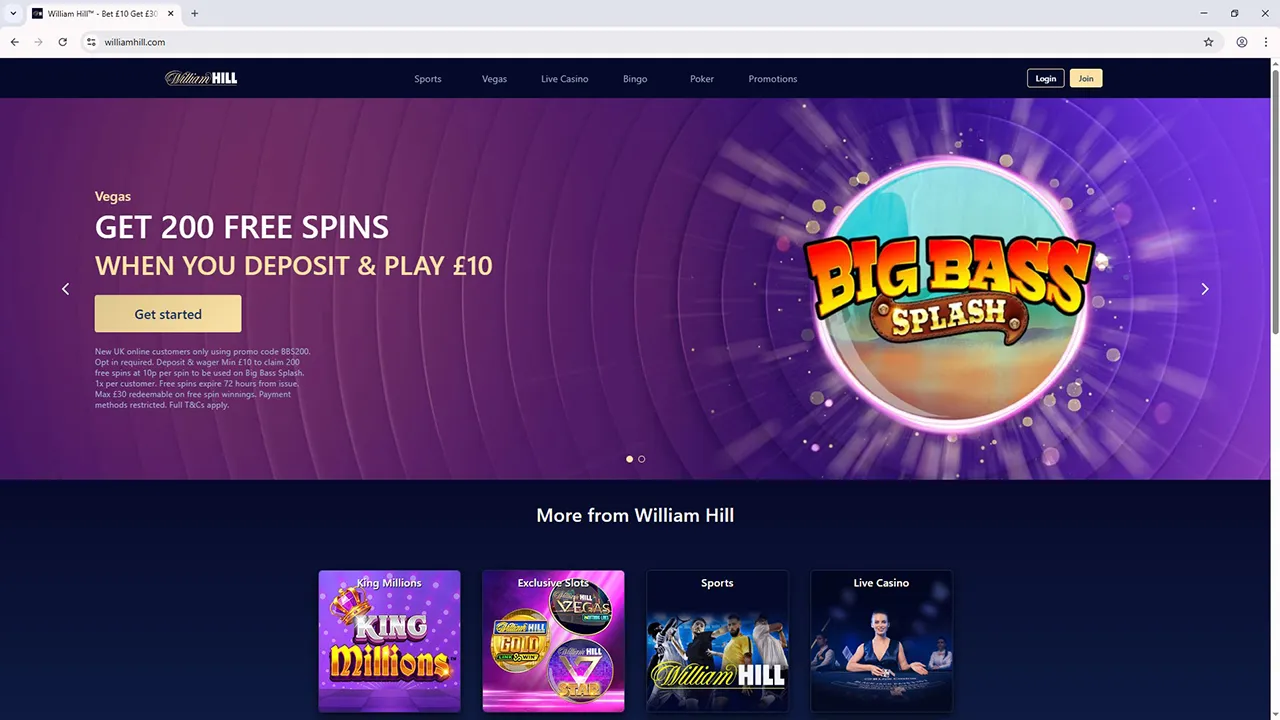The image size is (1280, 720).
Task: Bookmark this page with the star icon
Action: pyautogui.click(x=1208, y=42)
